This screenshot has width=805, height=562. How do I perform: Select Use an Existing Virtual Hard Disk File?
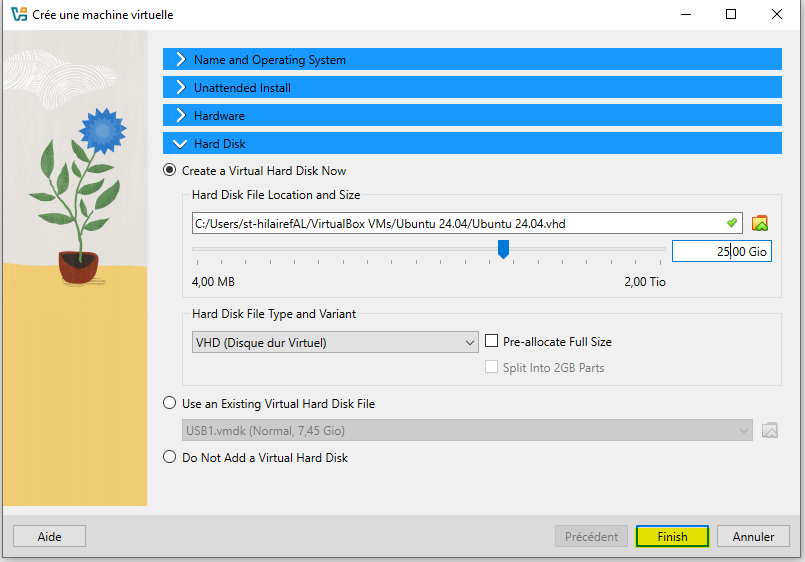(x=170, y=404)
